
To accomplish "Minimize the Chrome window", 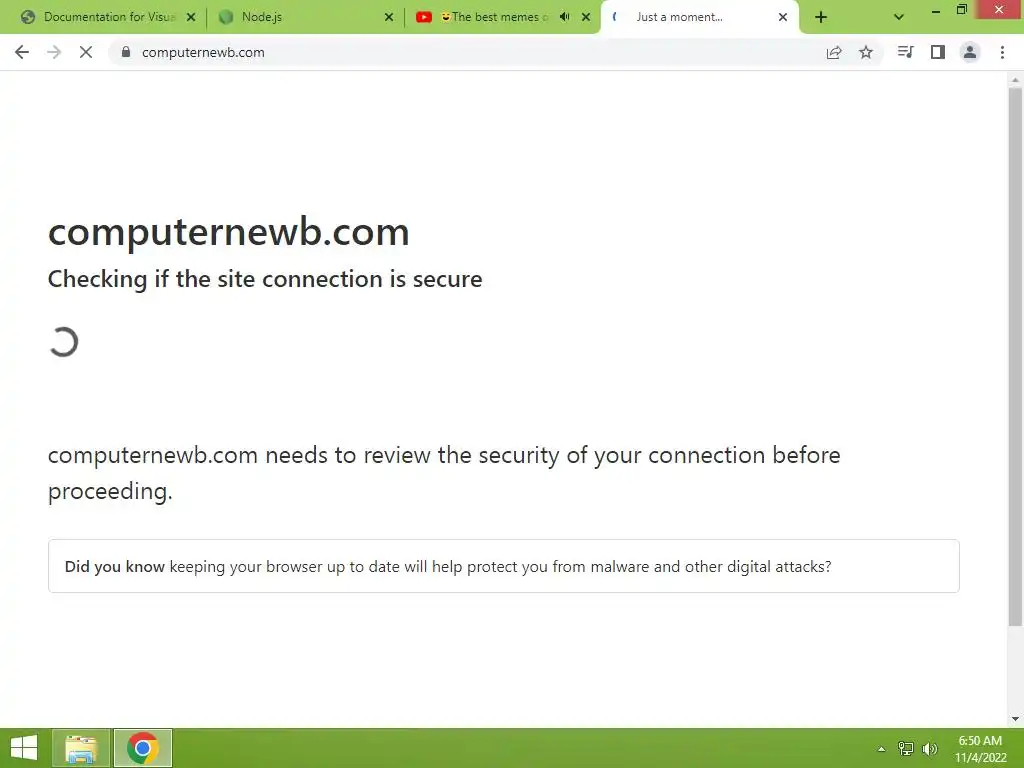I will [x=935, y=11].
